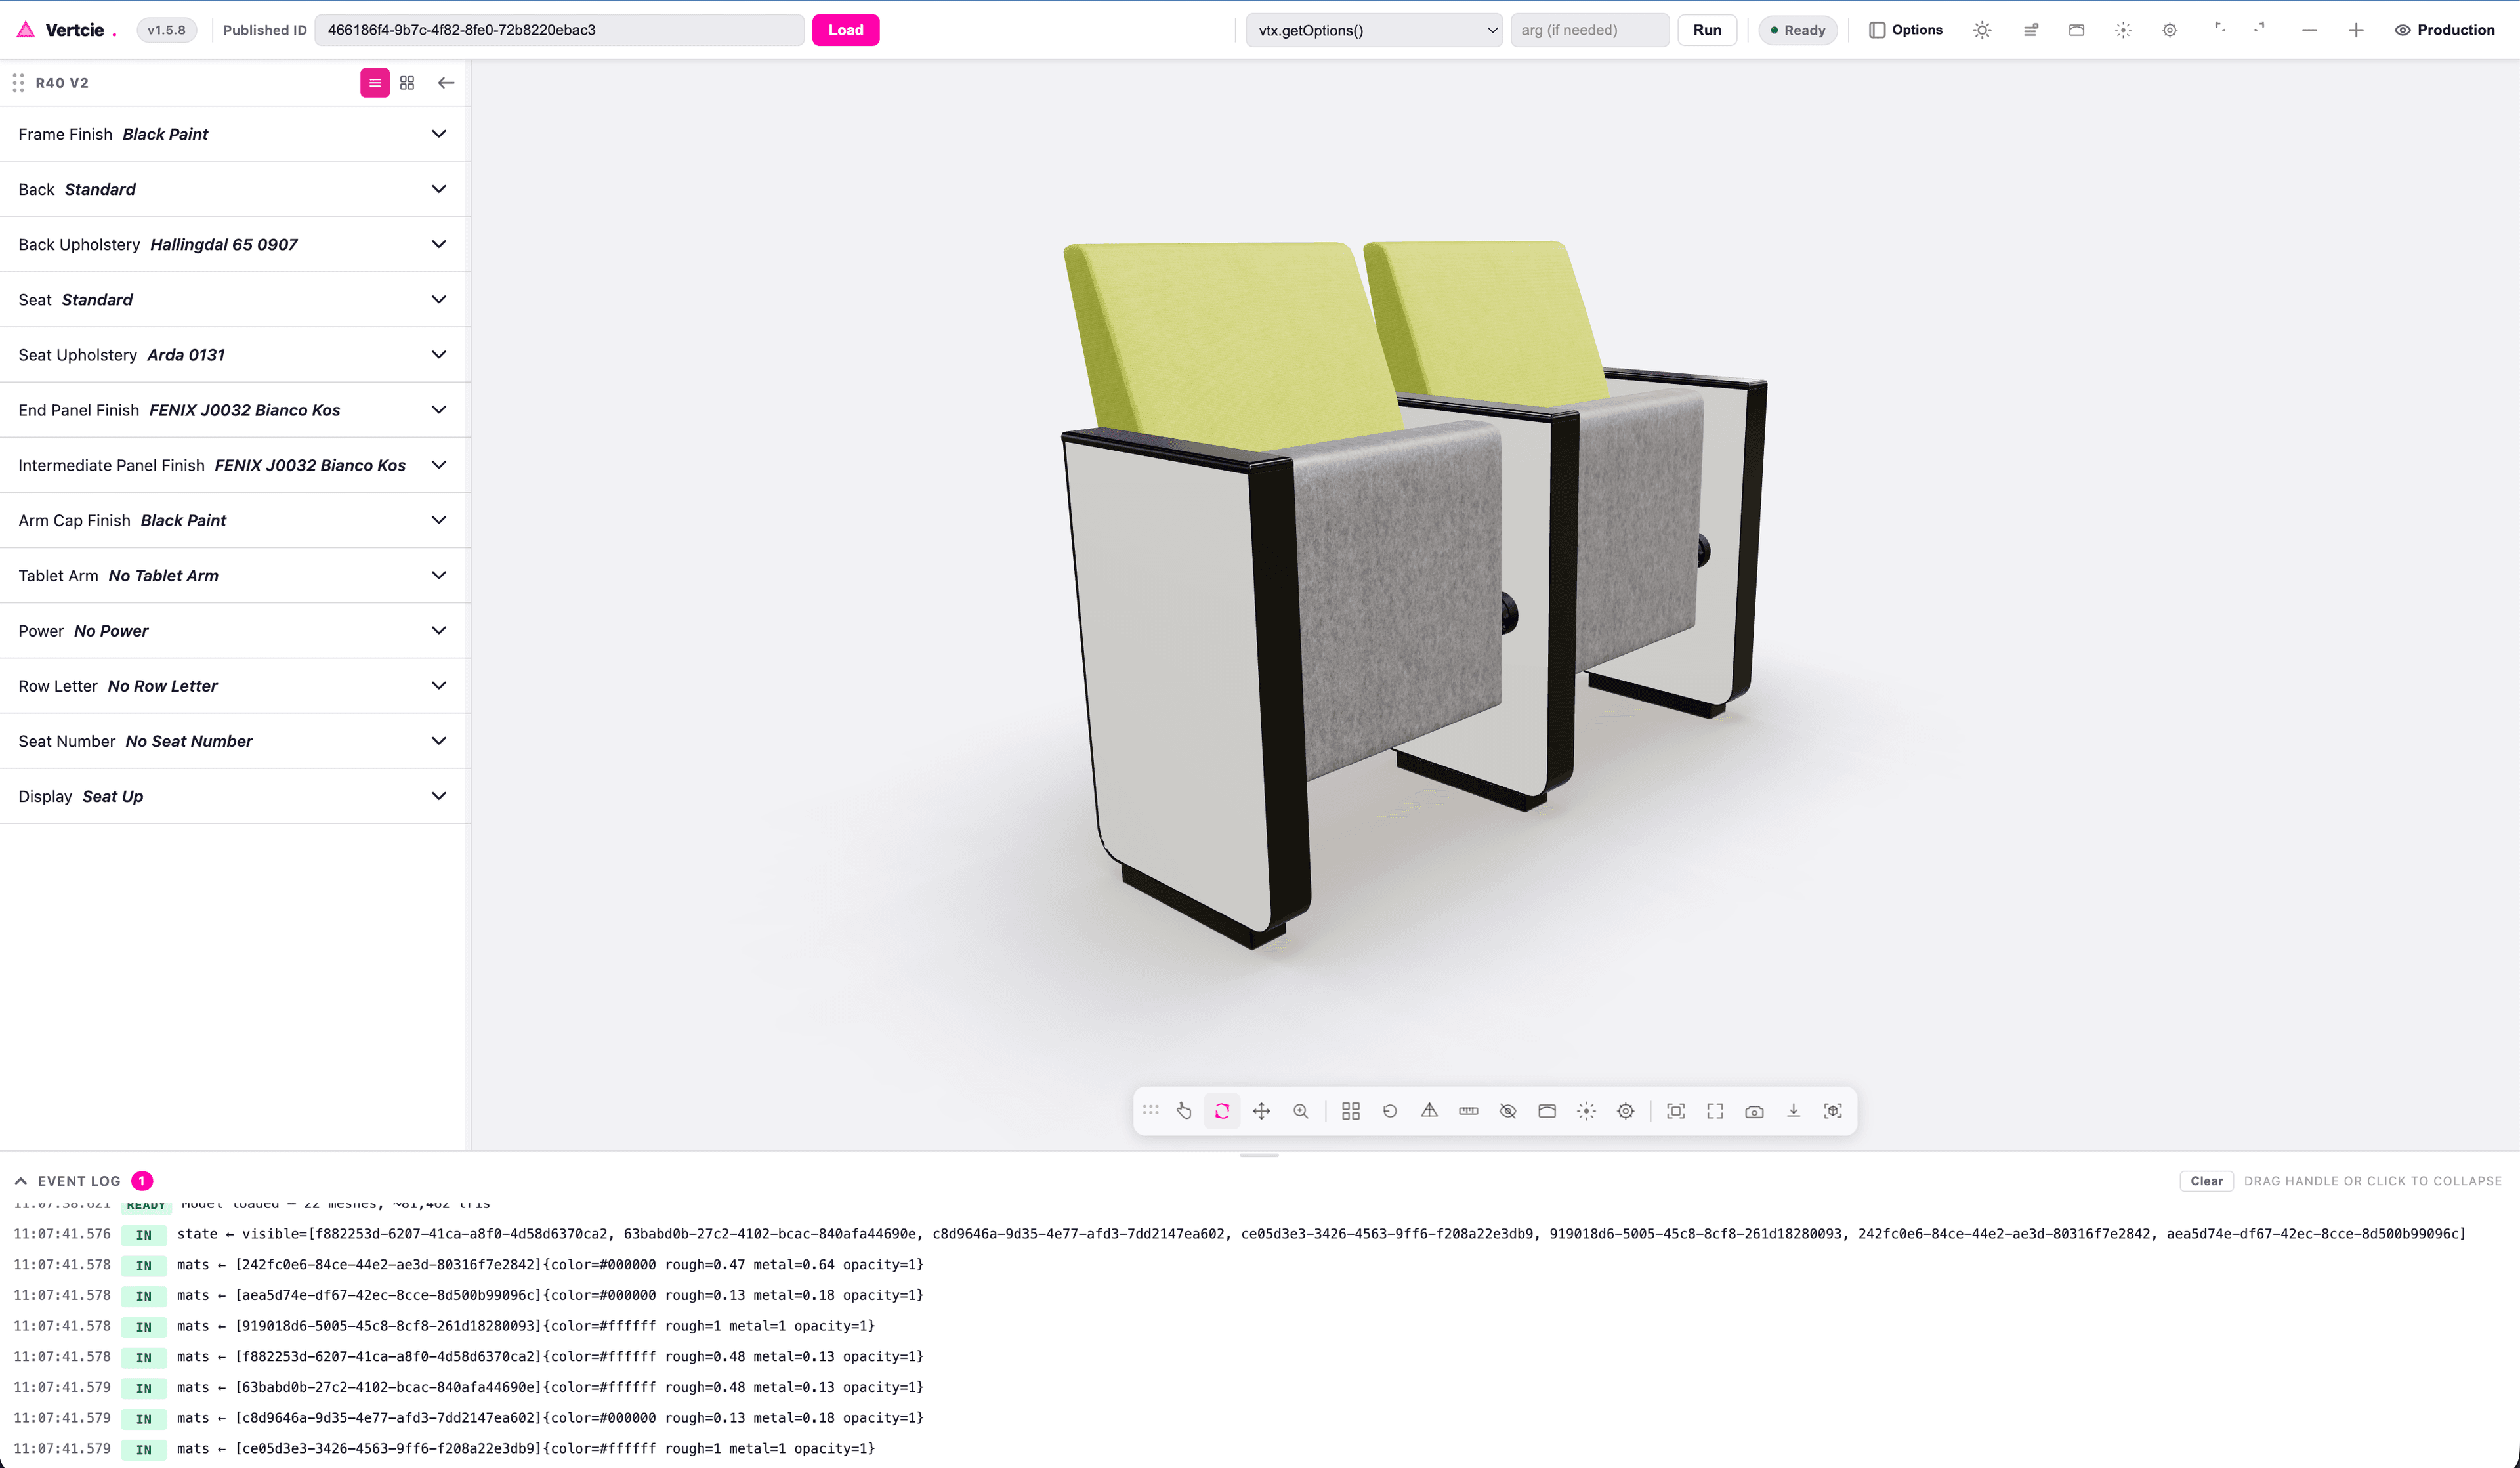The image size is (2520, 1468).
Task: Toggle the Options sidebar panel
Action: pos(1905,30)
